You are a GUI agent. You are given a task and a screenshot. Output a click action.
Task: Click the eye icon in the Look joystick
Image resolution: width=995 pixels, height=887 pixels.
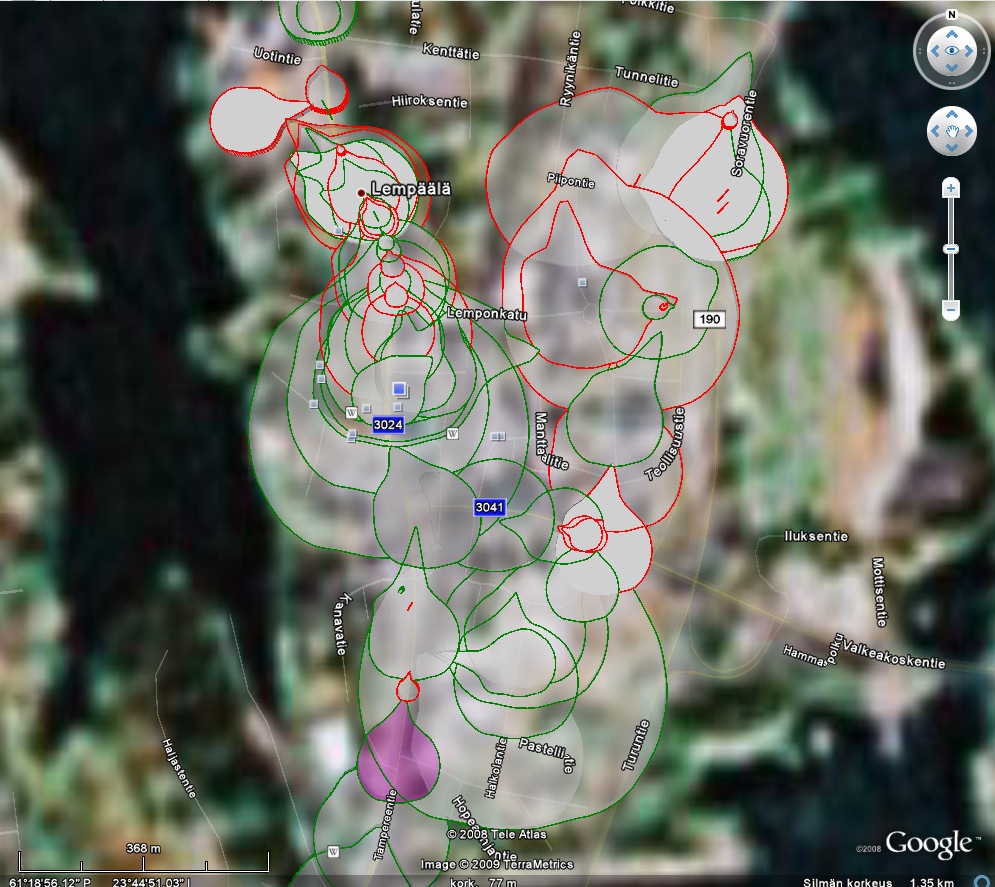(951, 51)
